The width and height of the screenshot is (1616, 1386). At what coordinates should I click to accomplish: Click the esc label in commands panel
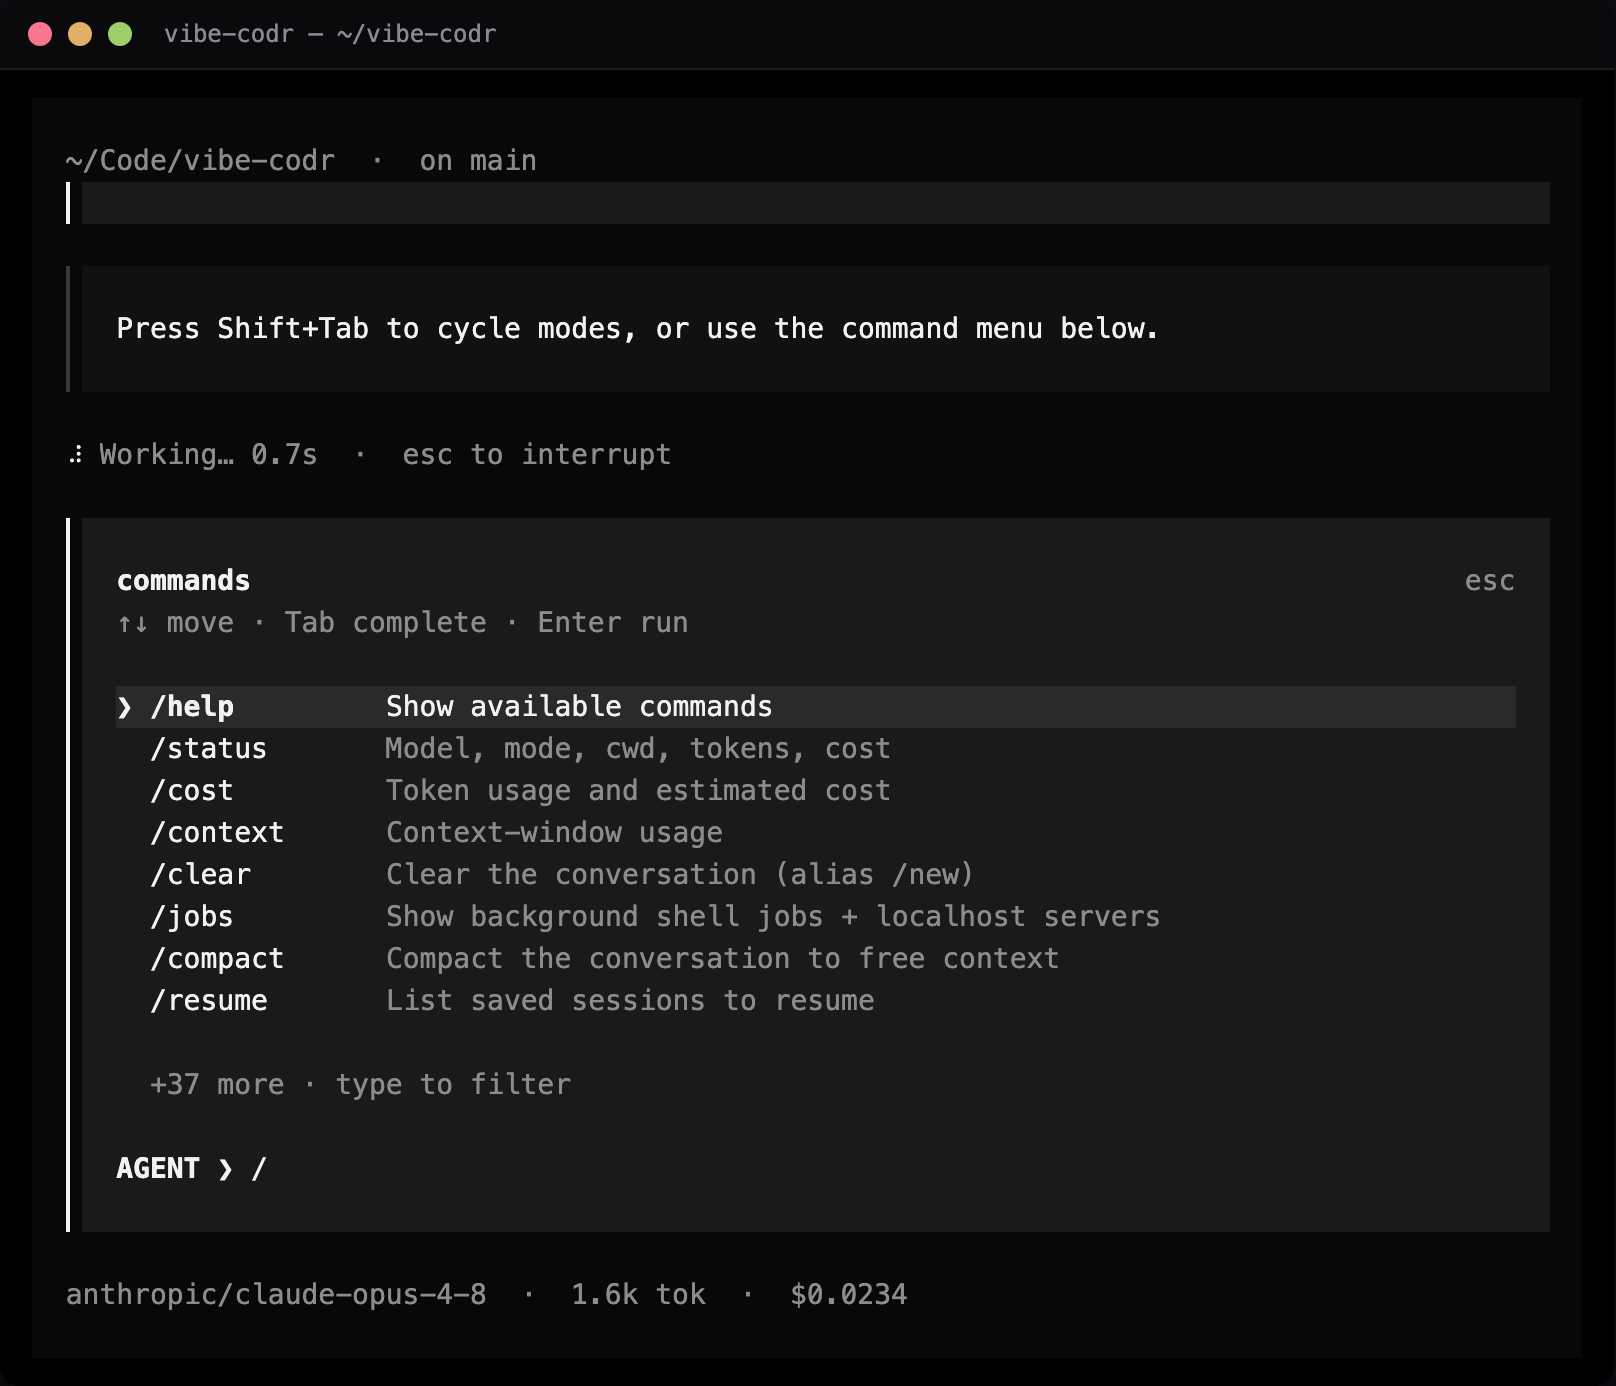(x=1489, y=581)
